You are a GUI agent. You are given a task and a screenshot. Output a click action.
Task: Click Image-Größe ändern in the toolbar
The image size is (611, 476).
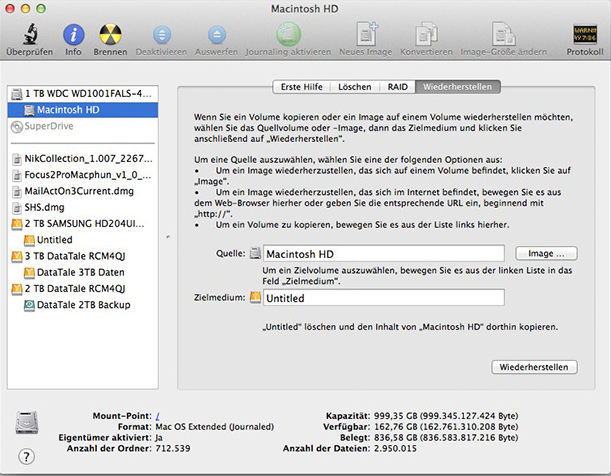click(495, 34)
